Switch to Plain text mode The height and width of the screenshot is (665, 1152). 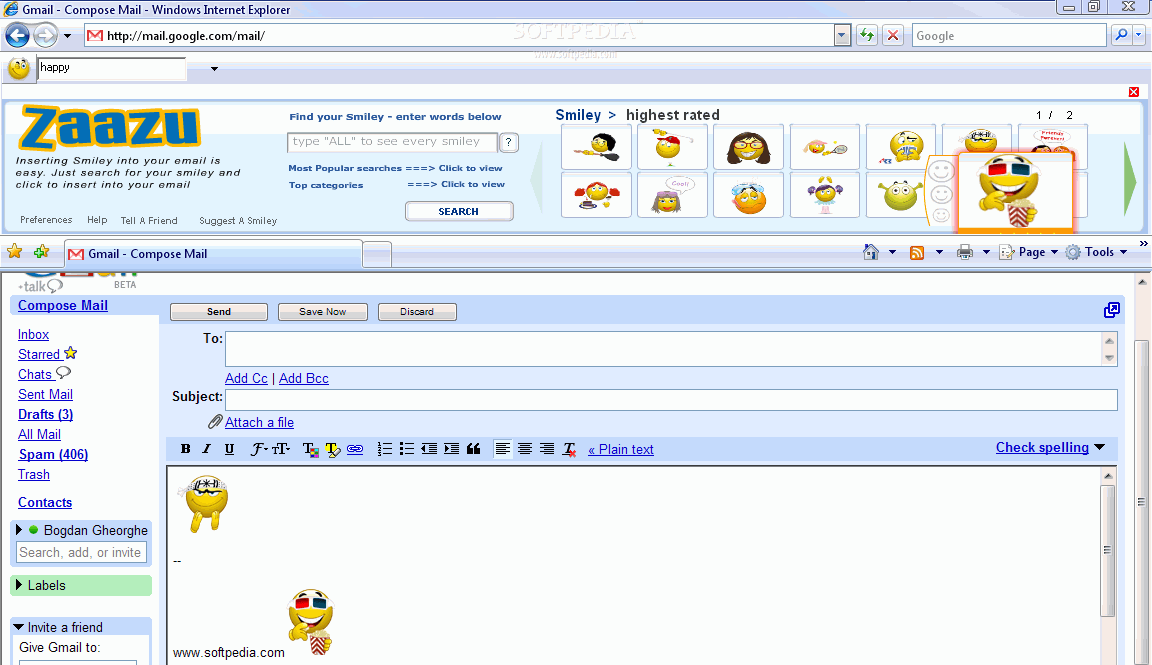pos(621,450)
